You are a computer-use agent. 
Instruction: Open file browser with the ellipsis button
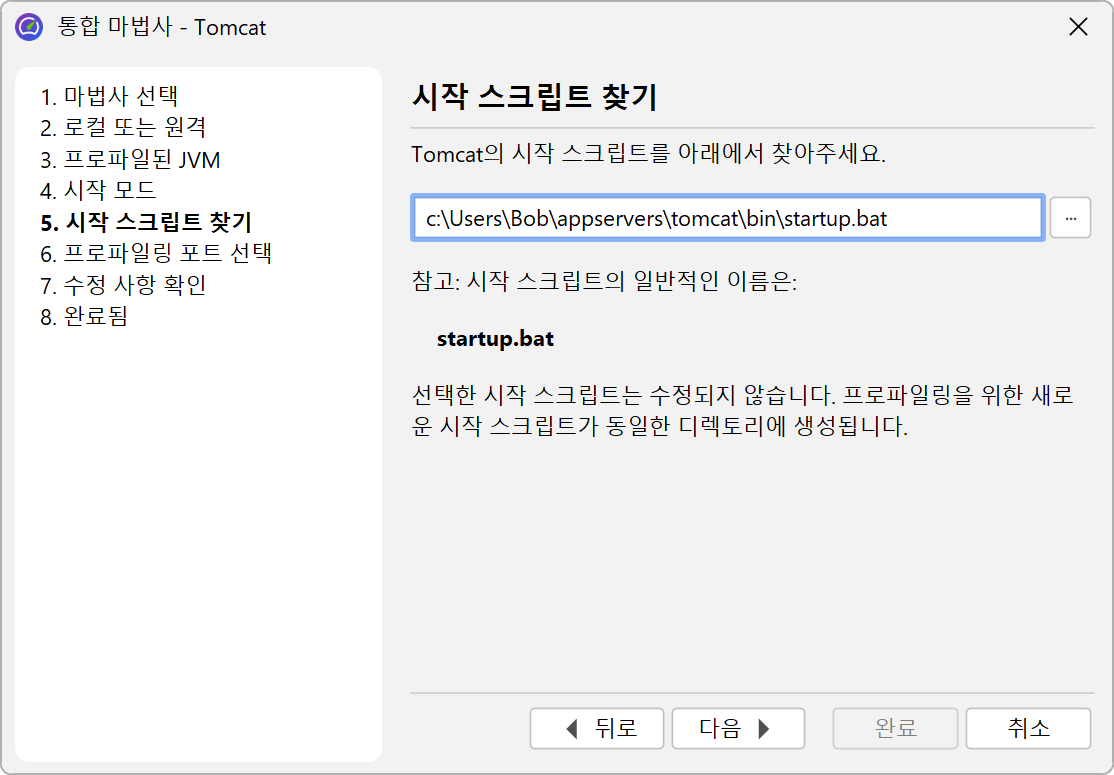[1070, 218]
